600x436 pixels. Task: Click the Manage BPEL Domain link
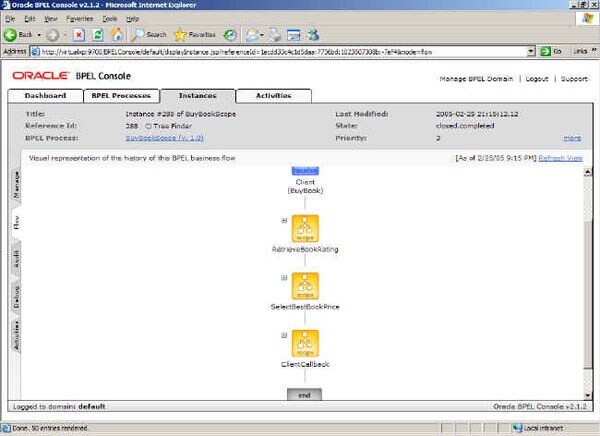(476, 79)
